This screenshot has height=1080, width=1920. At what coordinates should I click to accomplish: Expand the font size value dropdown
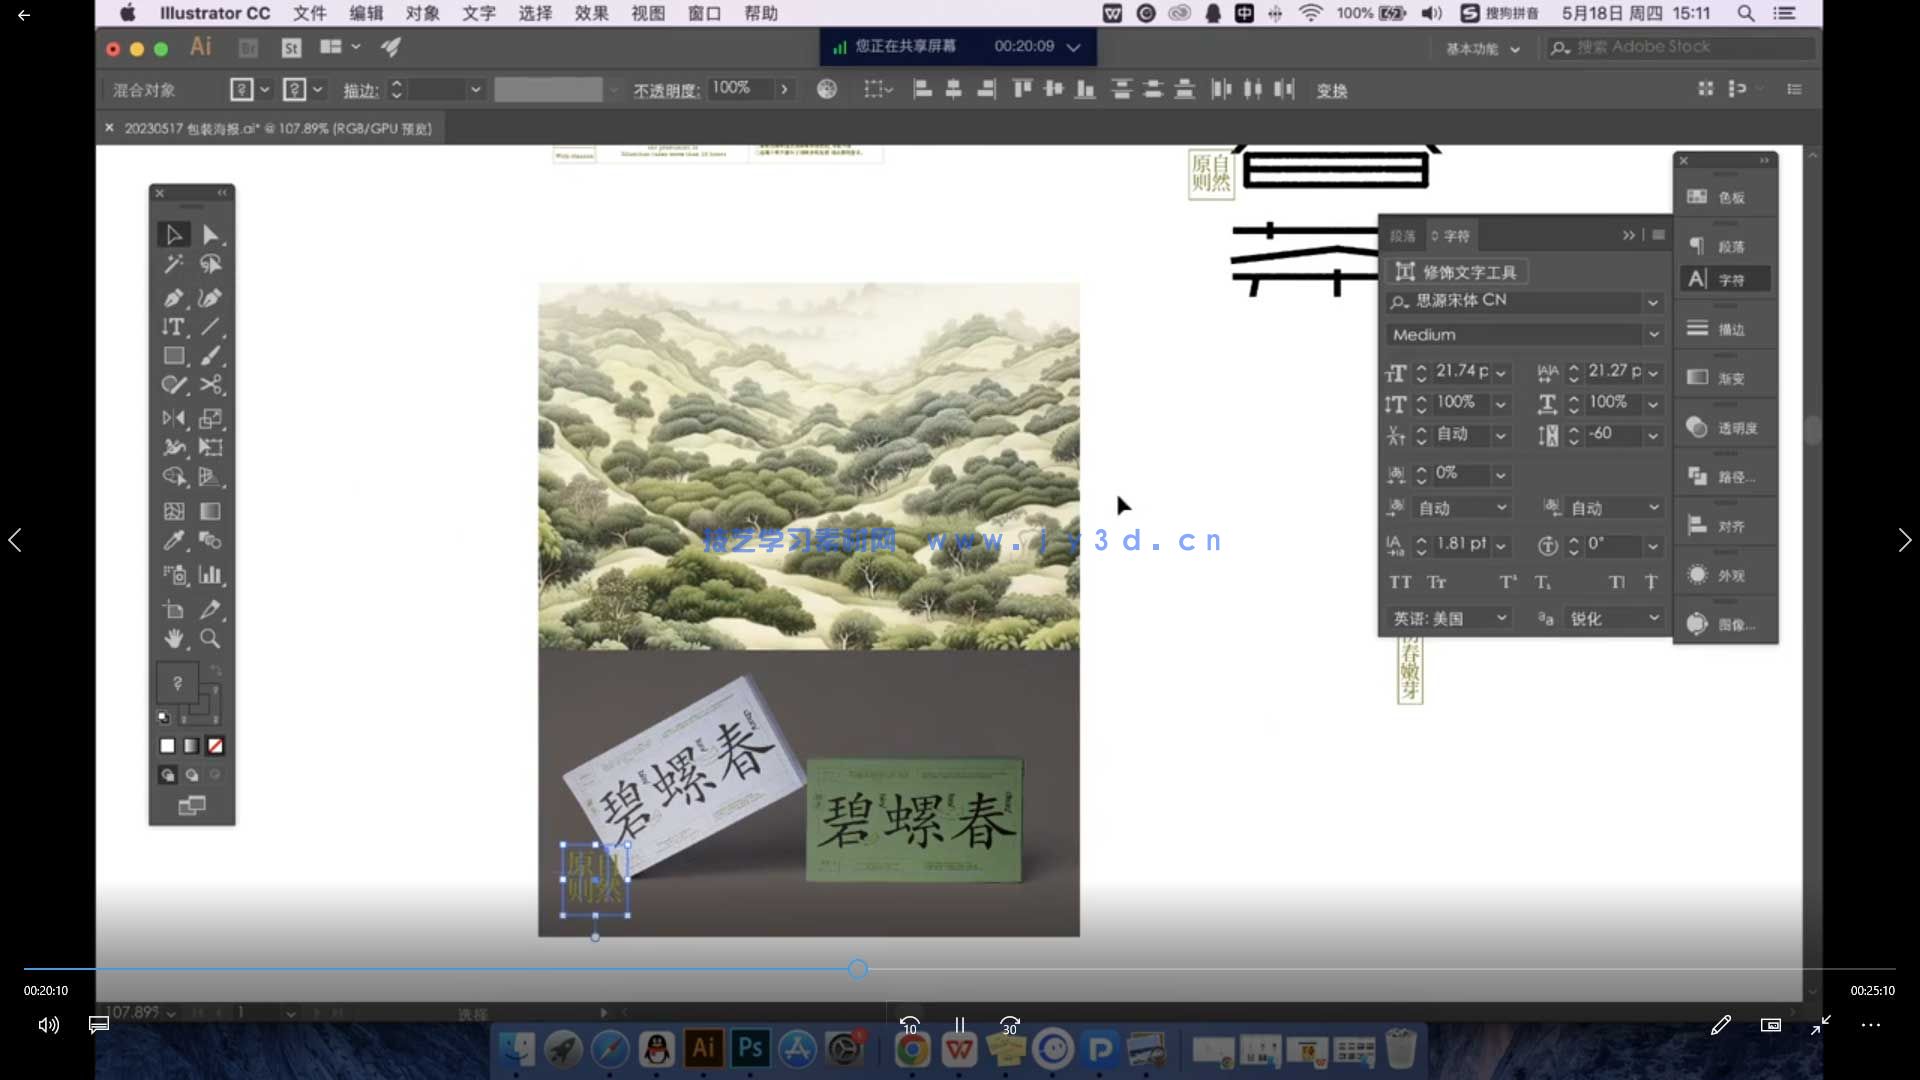(x=1503, y=372)
